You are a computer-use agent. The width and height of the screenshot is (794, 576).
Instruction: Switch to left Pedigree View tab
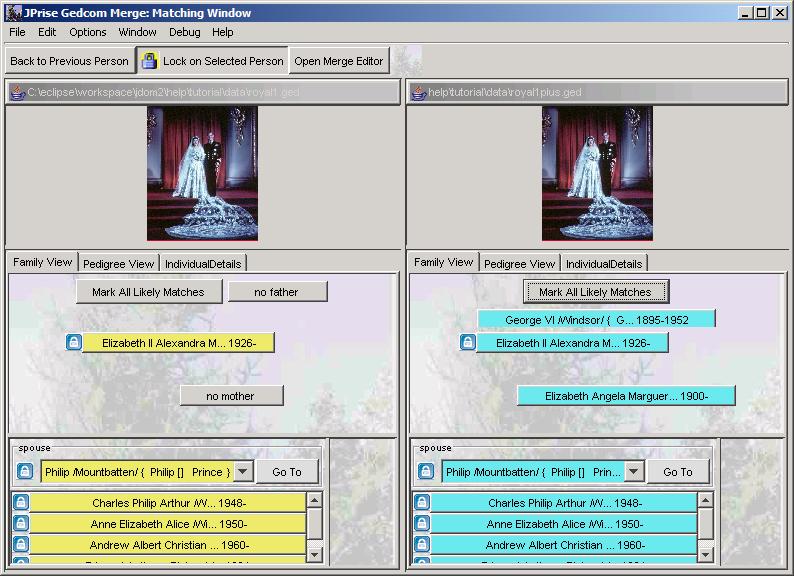click(118, 264)
